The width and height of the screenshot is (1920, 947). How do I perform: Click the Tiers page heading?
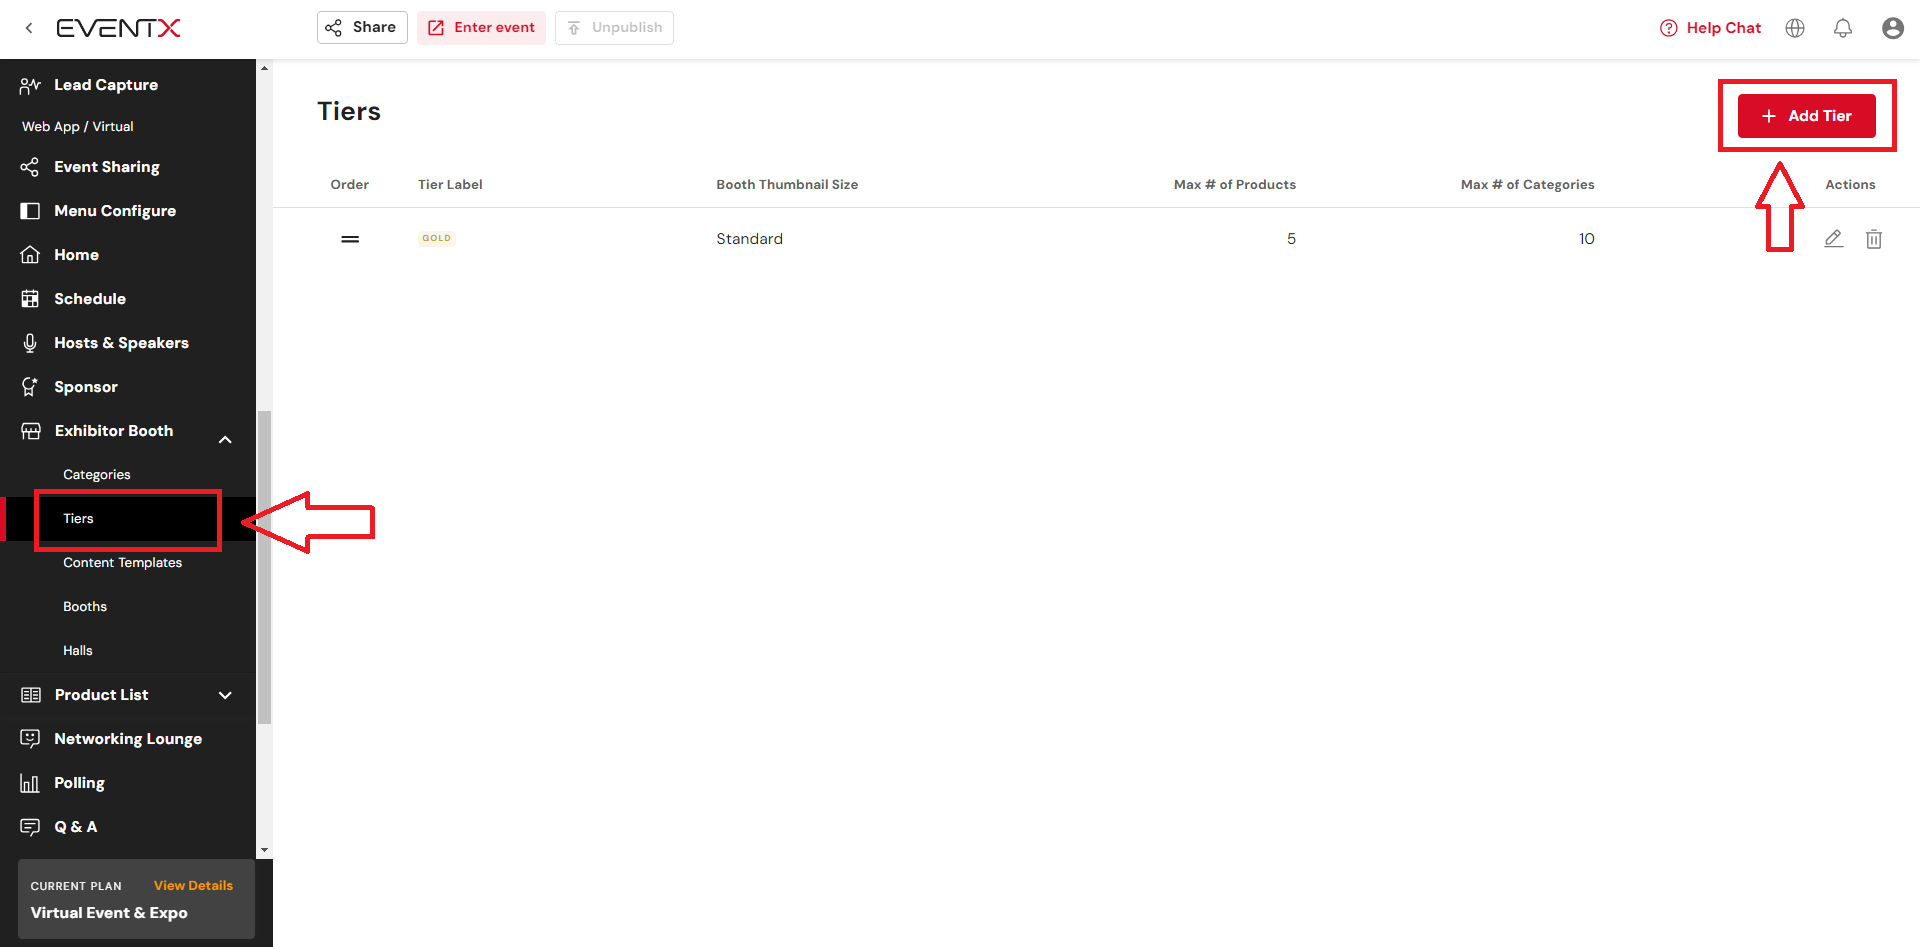point(349,111)
